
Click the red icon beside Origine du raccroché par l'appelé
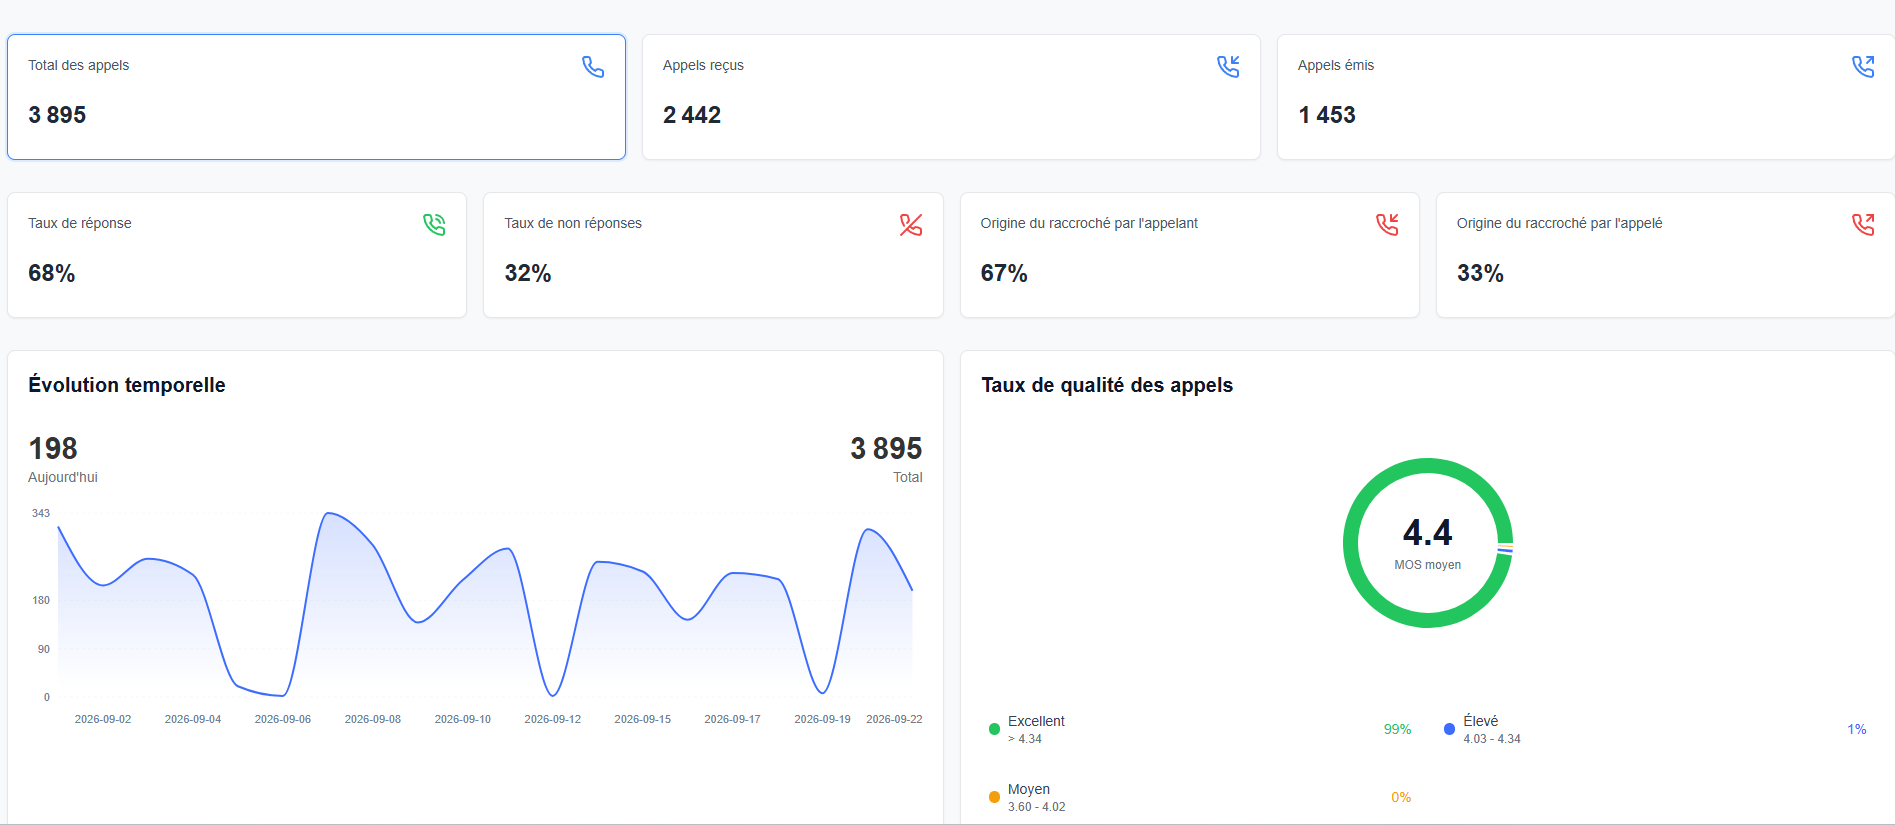(x=1863, y=224)
